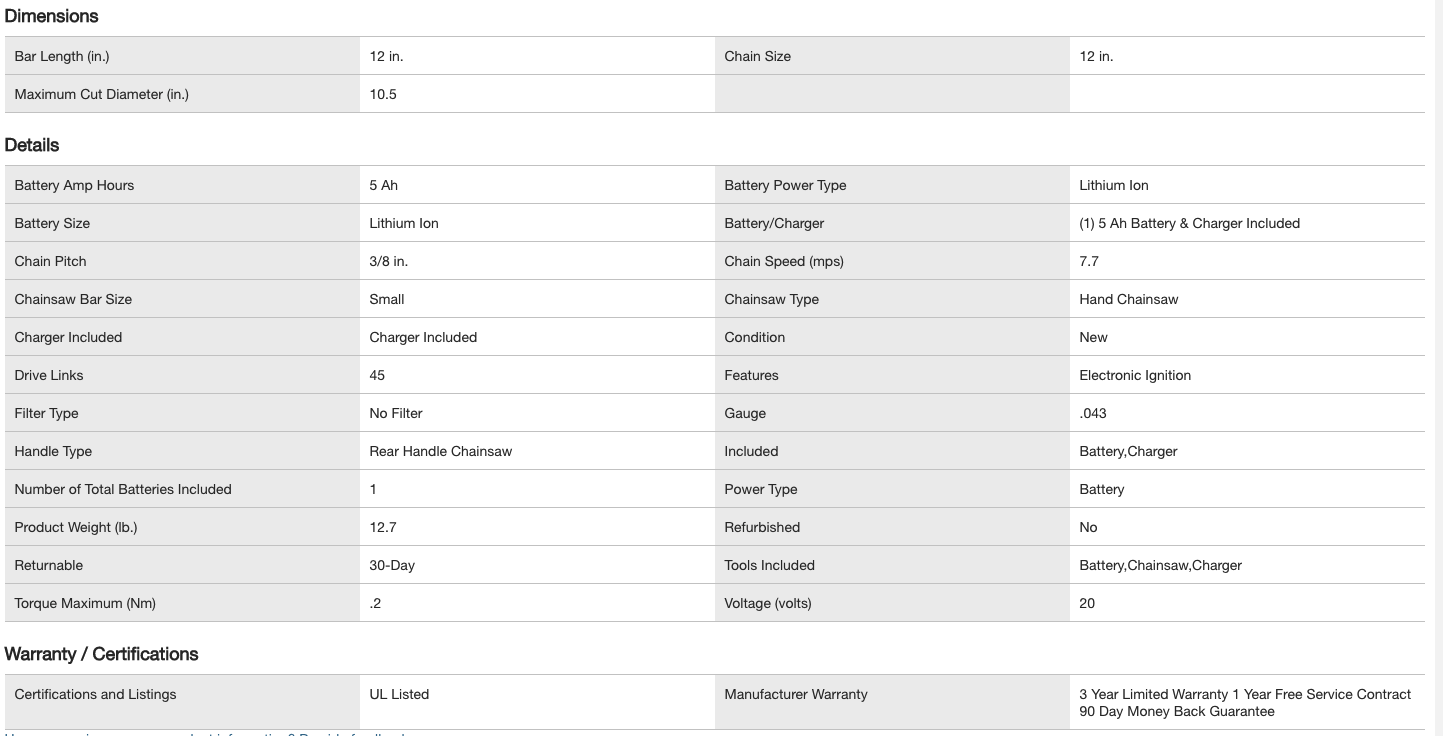
Task: Click the Voltage (volts) label
Action: pos(767,603)
